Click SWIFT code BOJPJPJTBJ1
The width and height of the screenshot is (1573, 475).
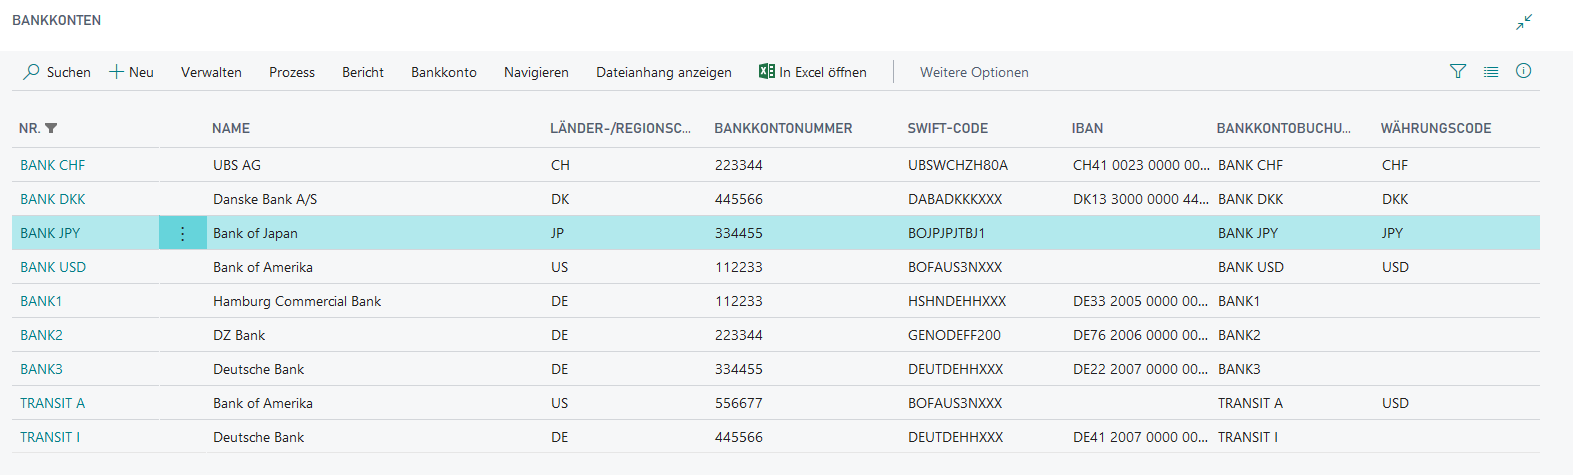click(947, 233)
